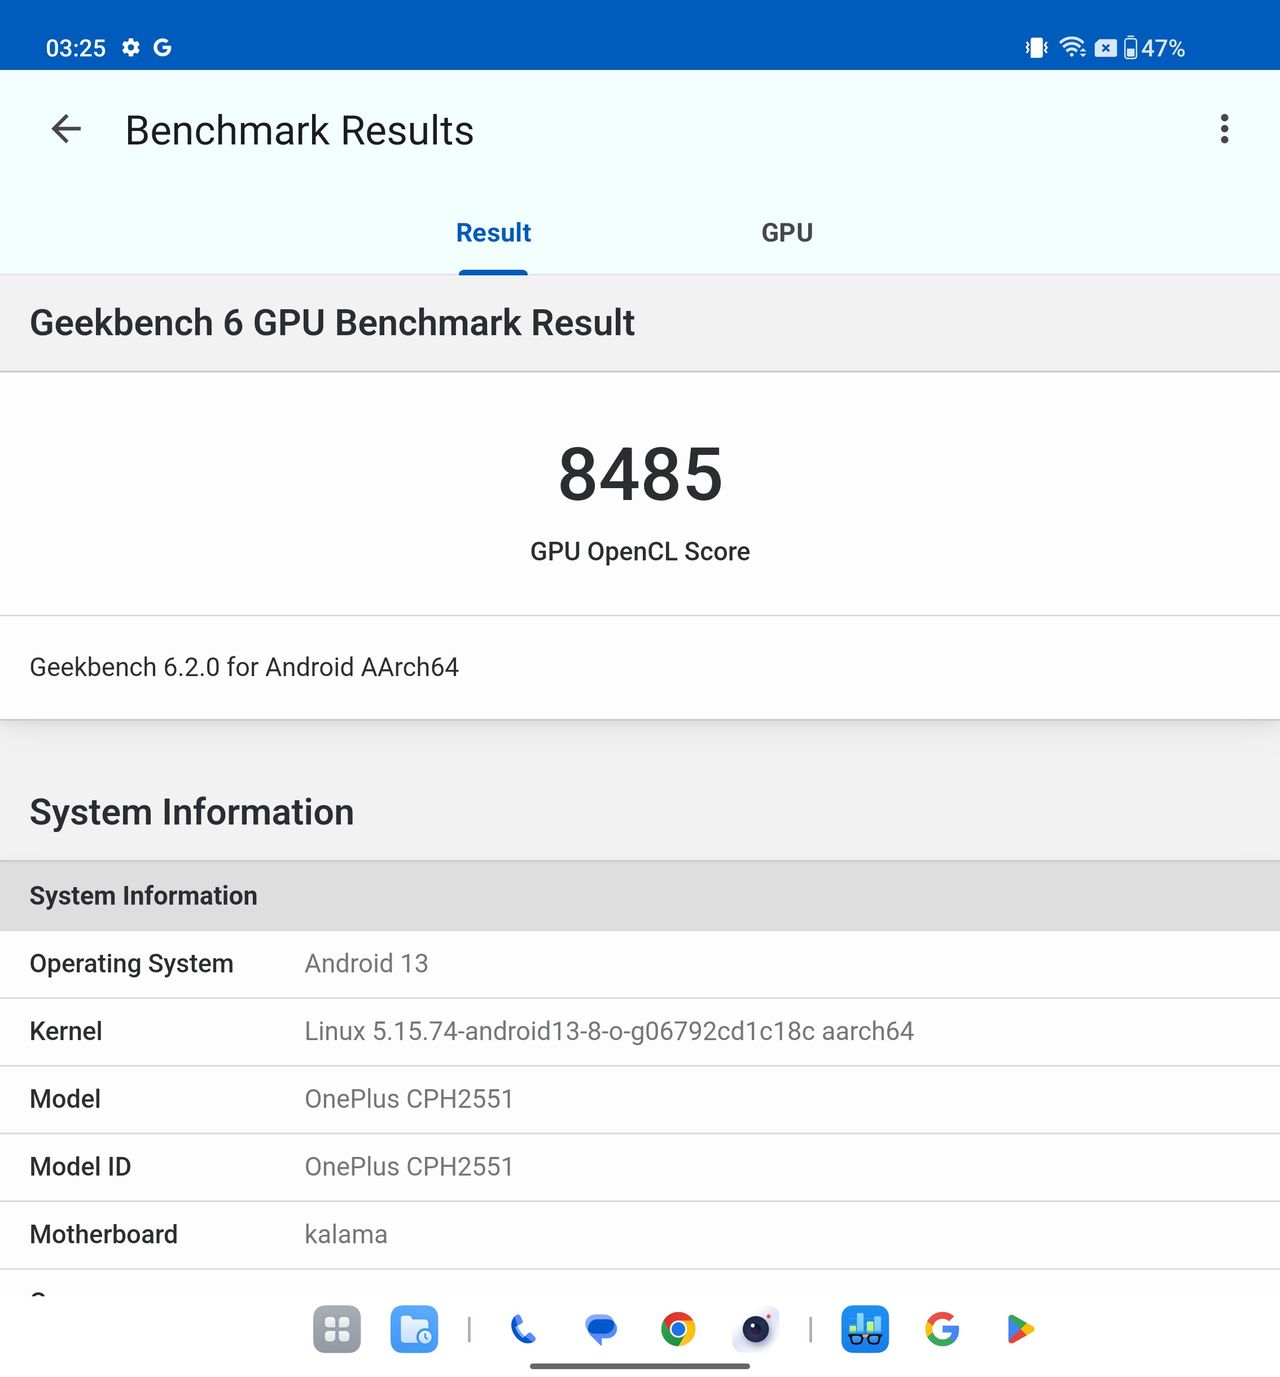The width and height of the screenshot is (1280, 1377).
Task: Select Geekbench 6.2.0 for Android AArch64 text
Action: [x=244, y=667]
